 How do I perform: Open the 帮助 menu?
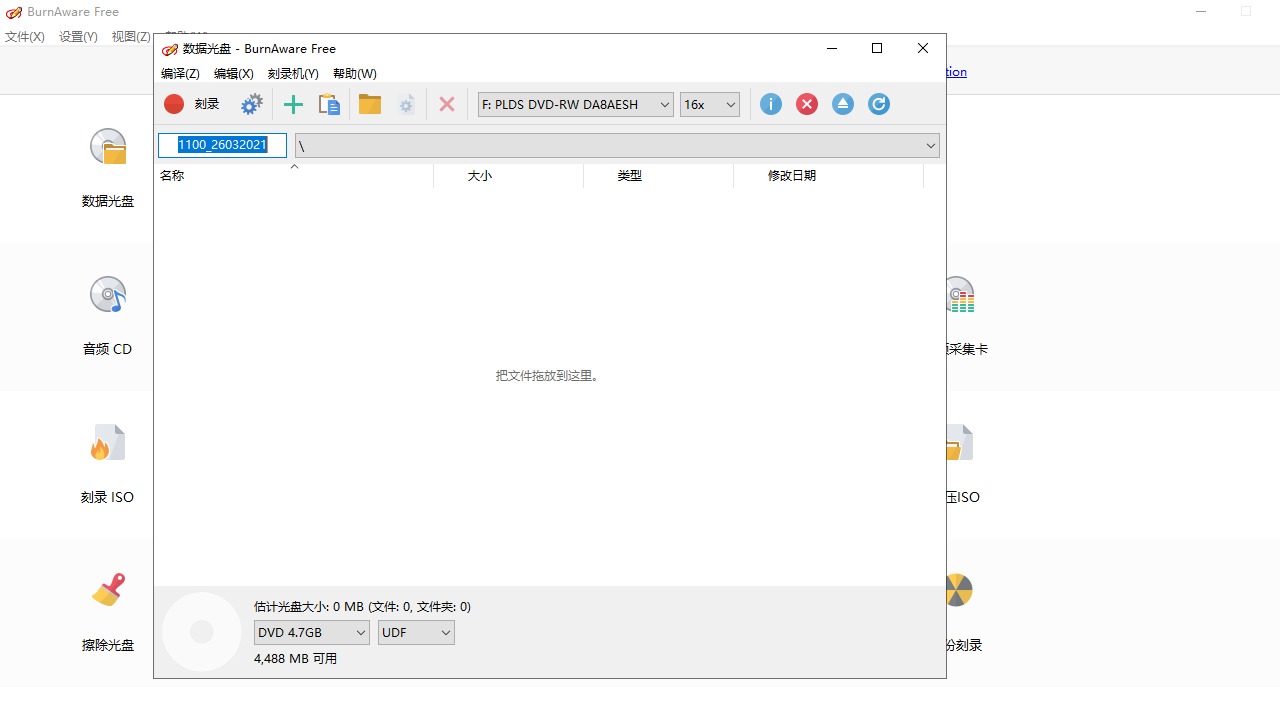coord(355,73)
